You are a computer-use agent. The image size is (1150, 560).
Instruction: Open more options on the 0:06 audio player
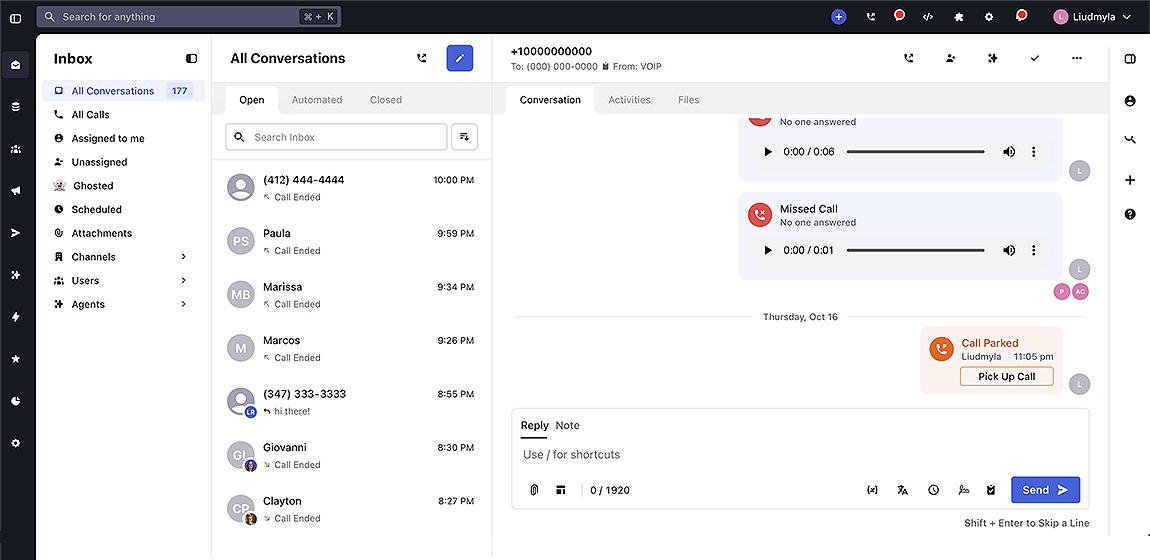(1033, 152)
